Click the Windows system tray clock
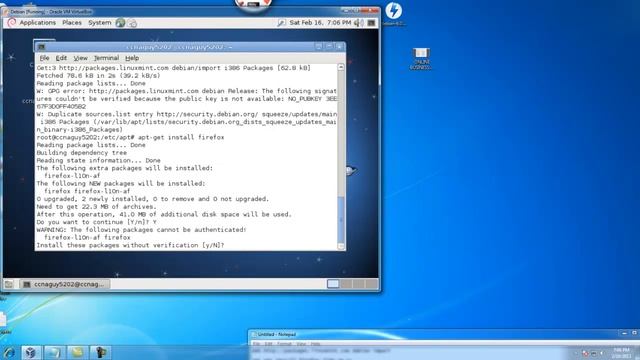640x360 pixels. [x=621, y=353]
